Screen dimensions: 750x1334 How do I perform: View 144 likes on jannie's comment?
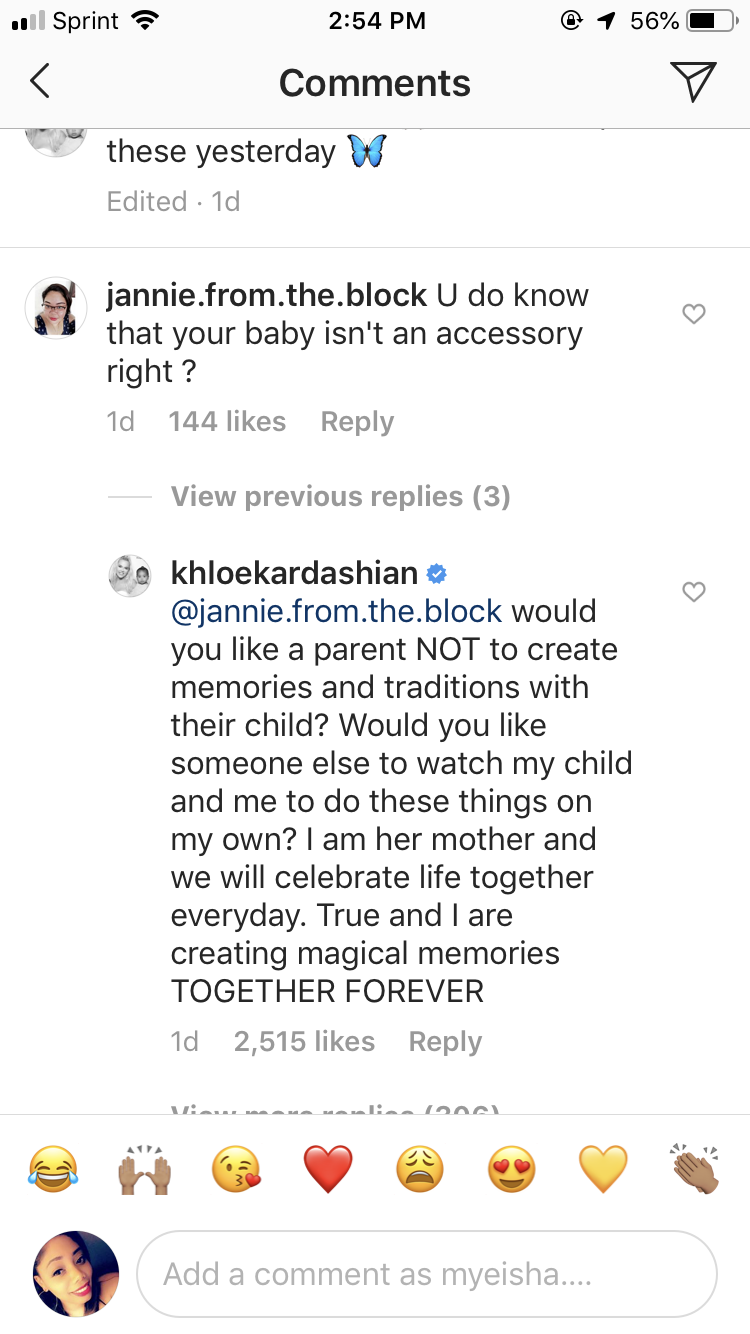click(227, 422)
